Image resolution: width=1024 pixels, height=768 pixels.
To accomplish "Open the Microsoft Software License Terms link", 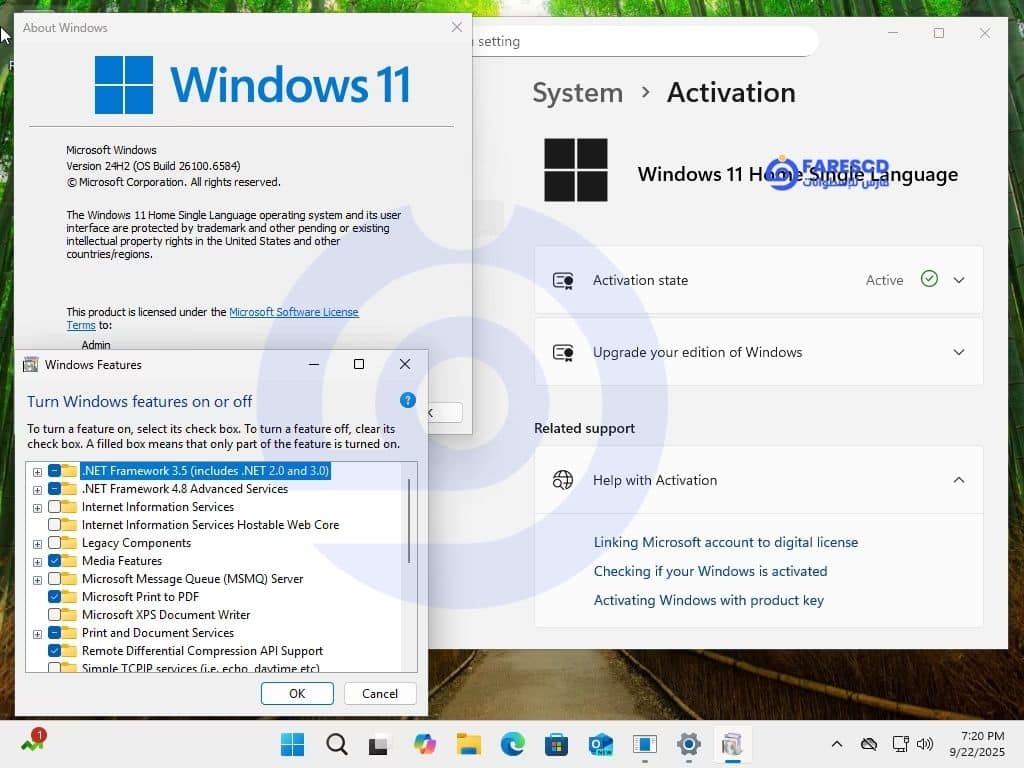I will tap(293, 312).
